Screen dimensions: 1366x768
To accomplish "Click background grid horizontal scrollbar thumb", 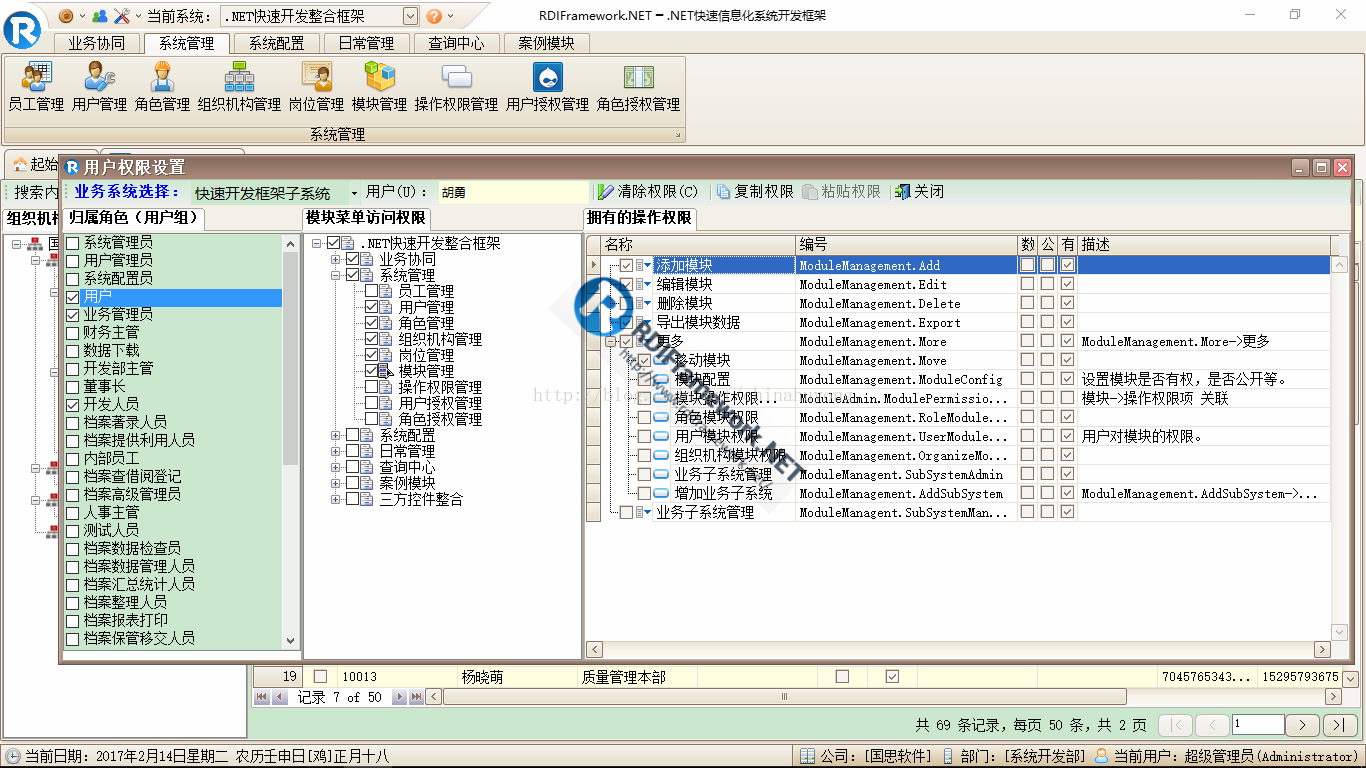I will point(783,697).
